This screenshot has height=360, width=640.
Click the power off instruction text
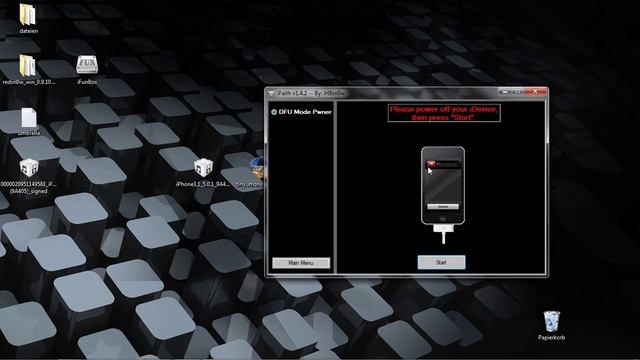(x=444, y=113)
